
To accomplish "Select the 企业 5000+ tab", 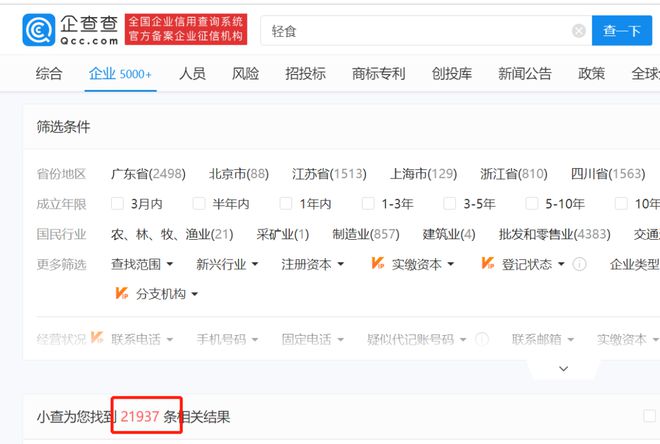I will point(120,74).
